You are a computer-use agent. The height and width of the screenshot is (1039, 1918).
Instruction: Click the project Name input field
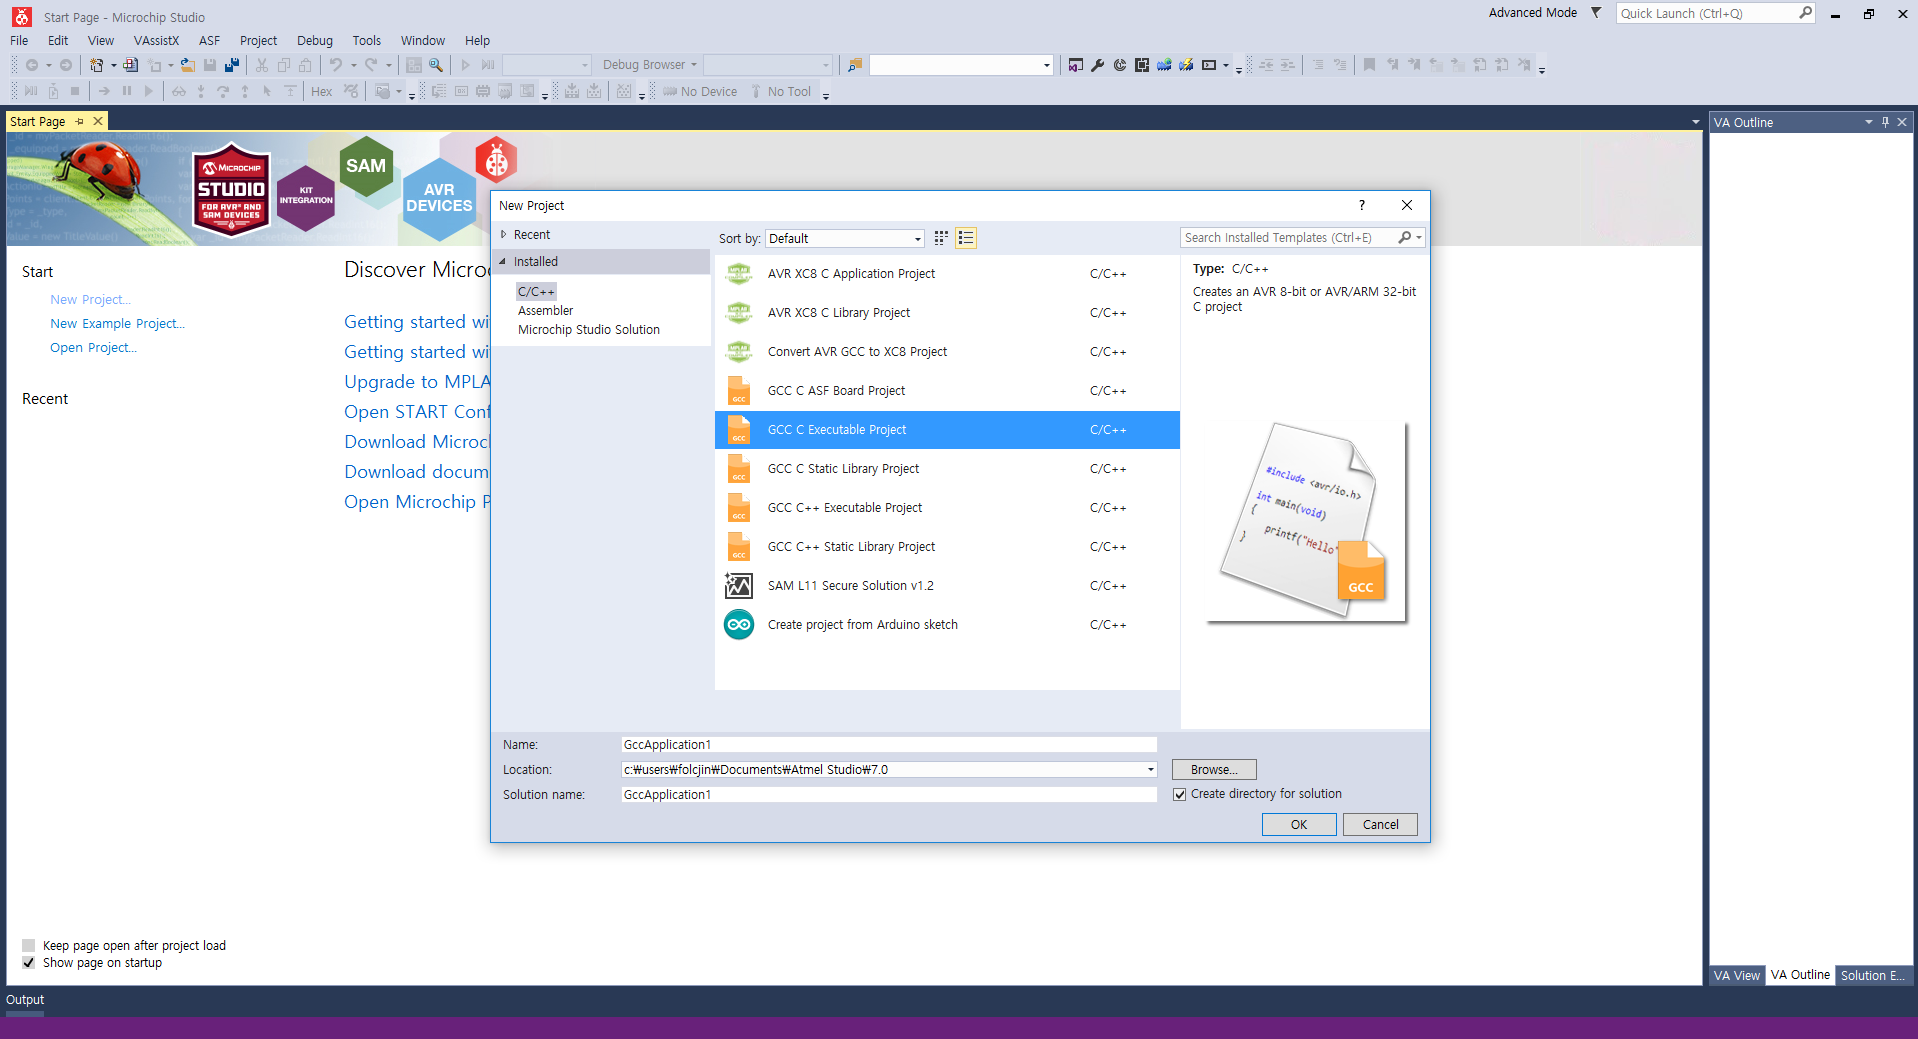(x=889, y=745)
